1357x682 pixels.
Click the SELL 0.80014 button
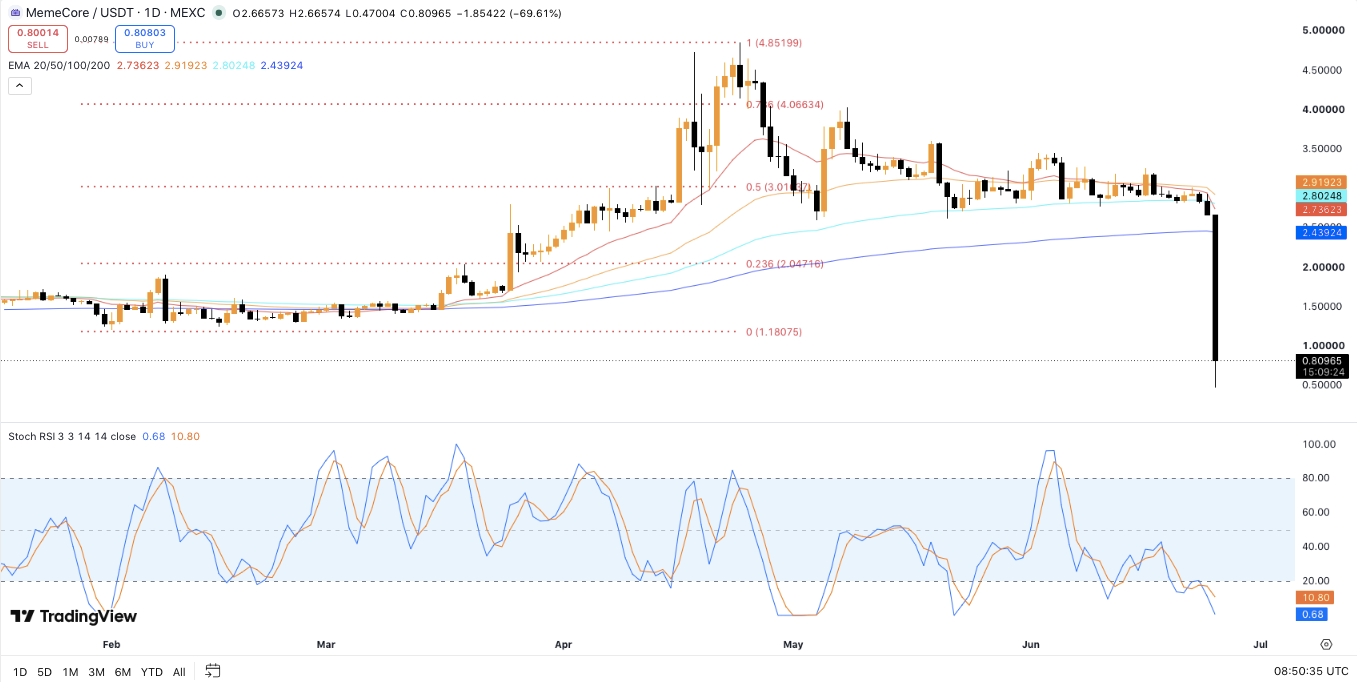pos(38,39)
